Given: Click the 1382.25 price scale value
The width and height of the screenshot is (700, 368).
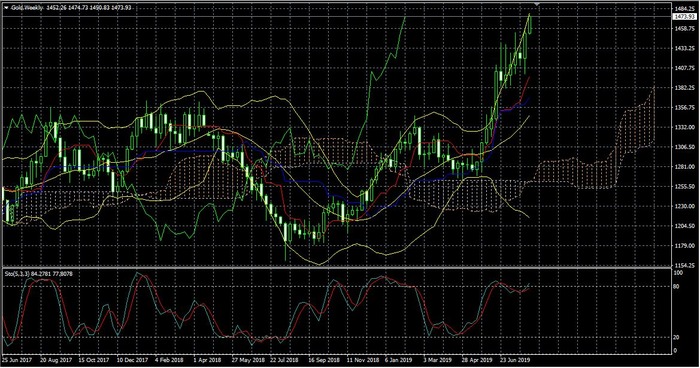Looking at the screenshot, I should 685,88.
